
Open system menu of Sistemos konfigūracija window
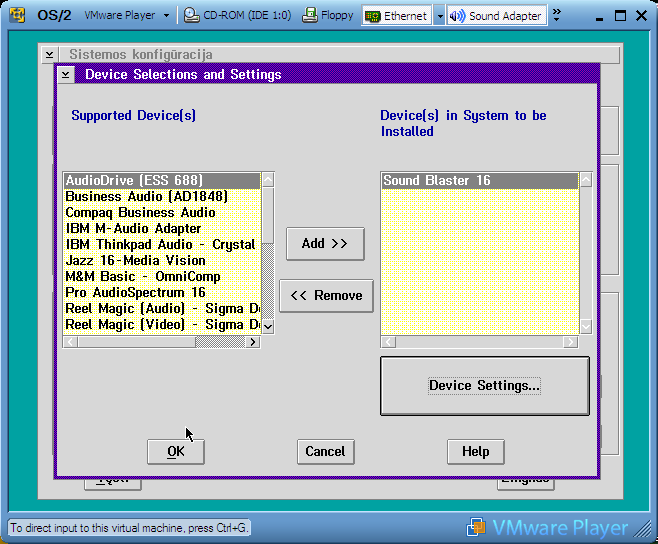(49, 55)
